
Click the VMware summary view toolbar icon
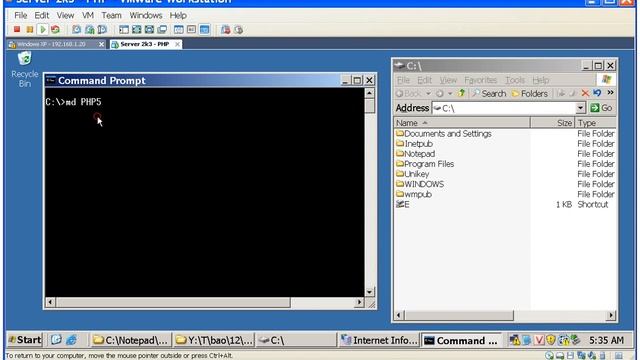[179, 29]
